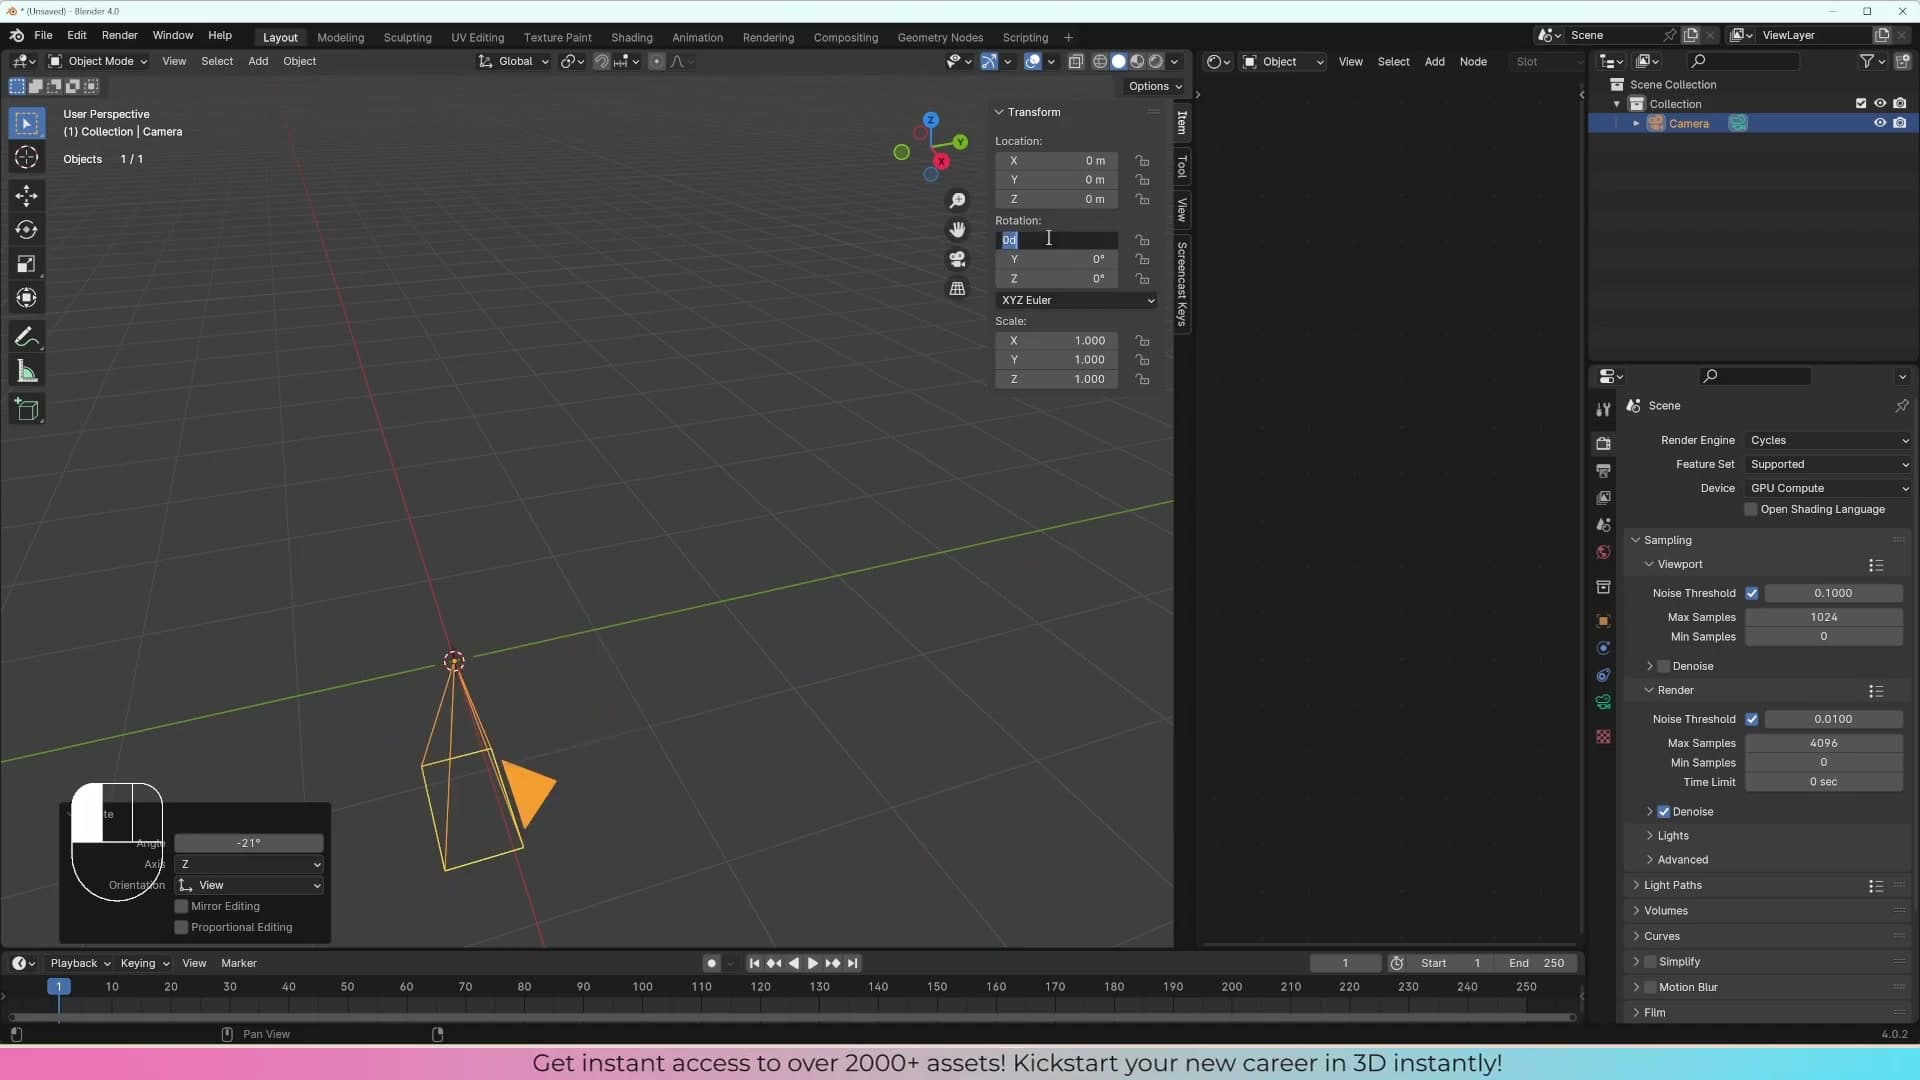1920x1080 pixels.
Task: Open World properties tab icon
Action: [1603, 552]
